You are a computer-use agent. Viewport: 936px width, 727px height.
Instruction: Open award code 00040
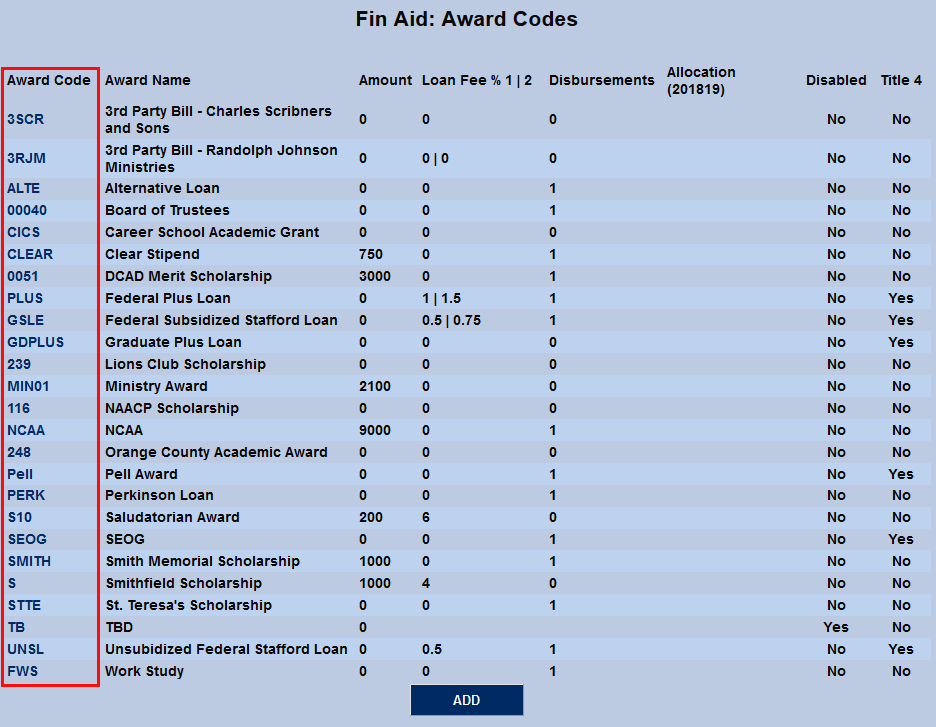[x=27, y=210]
